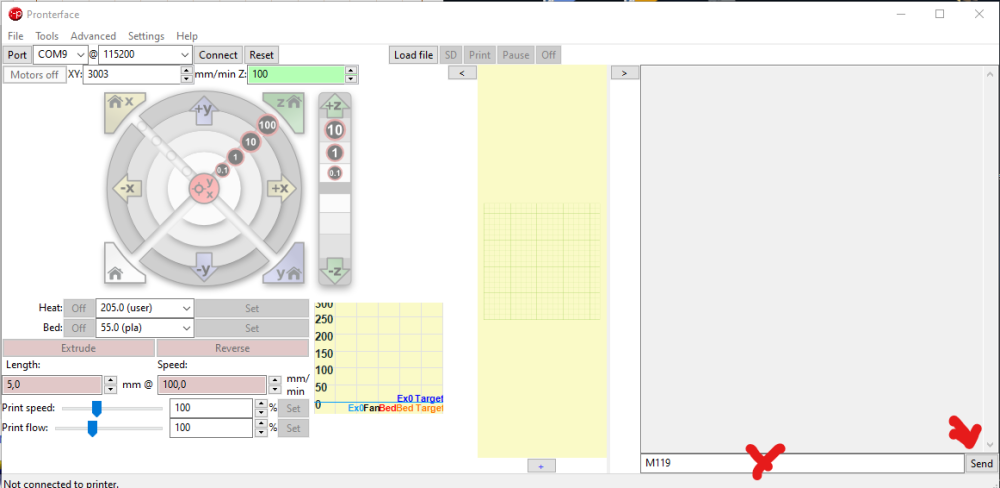Click the Print flow slider handle
Screen dimensions: 1000x488
tap(92, 428)
